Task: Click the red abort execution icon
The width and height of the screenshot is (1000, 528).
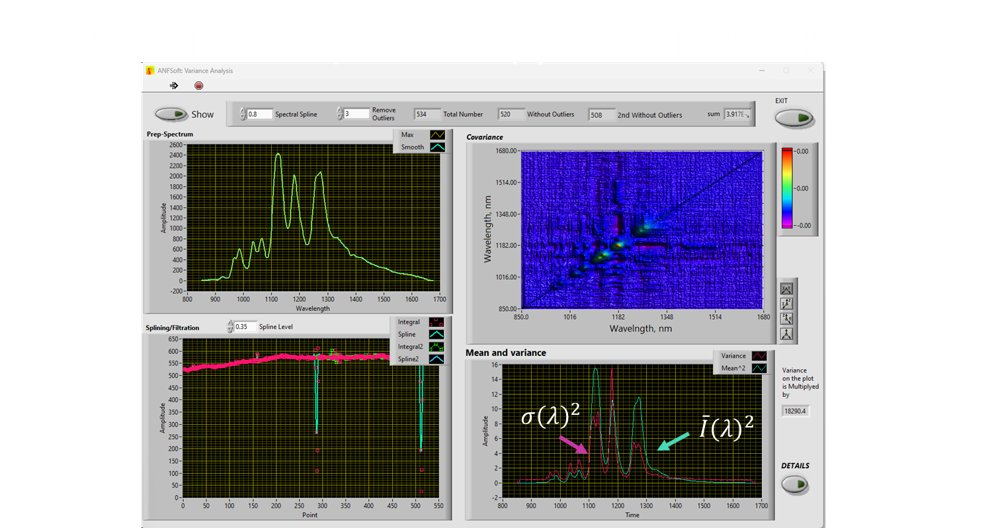Action: [x=198, y=85]
